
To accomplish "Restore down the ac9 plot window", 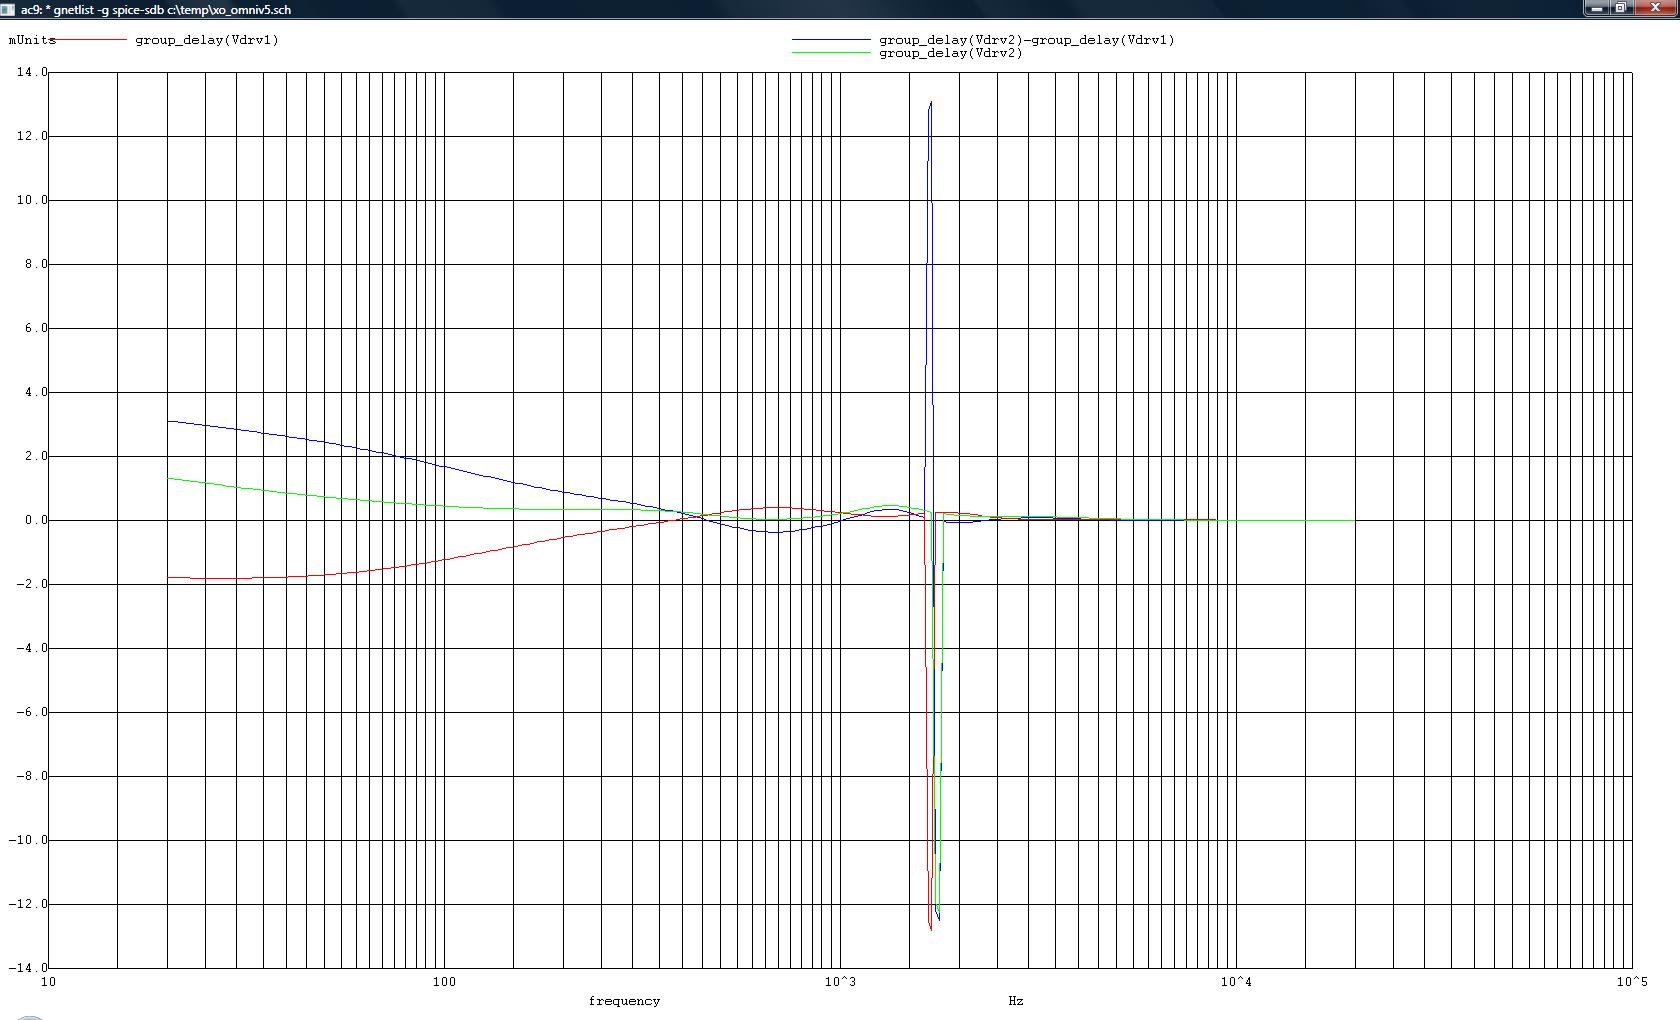I will 1621,8.
